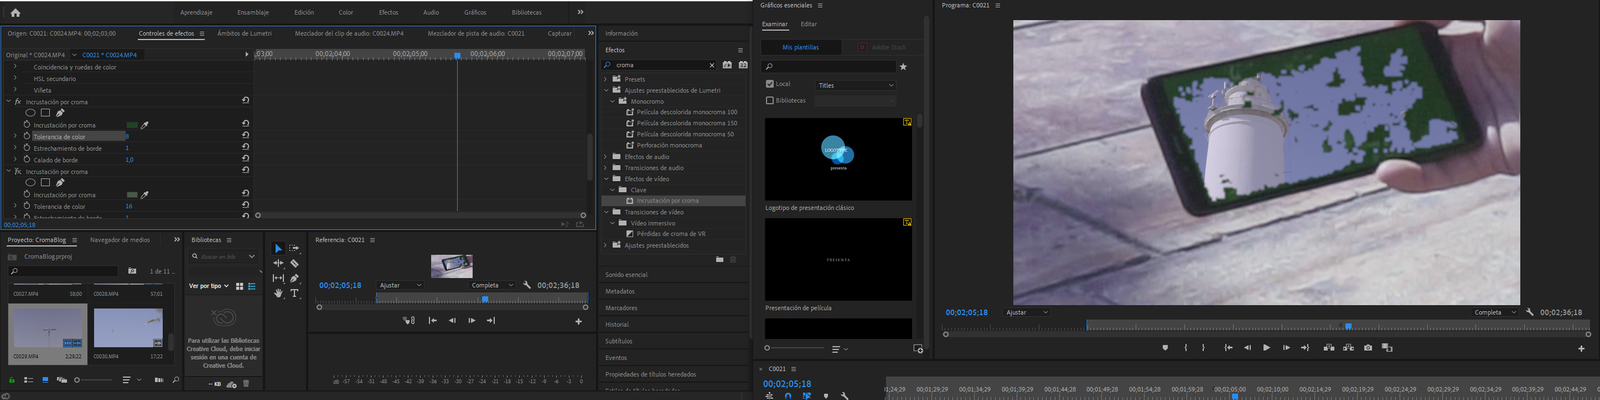Viewport: 1600px width, 400px height.
Task: Pick the Hand tool
Action: click(x=278, y=294)
